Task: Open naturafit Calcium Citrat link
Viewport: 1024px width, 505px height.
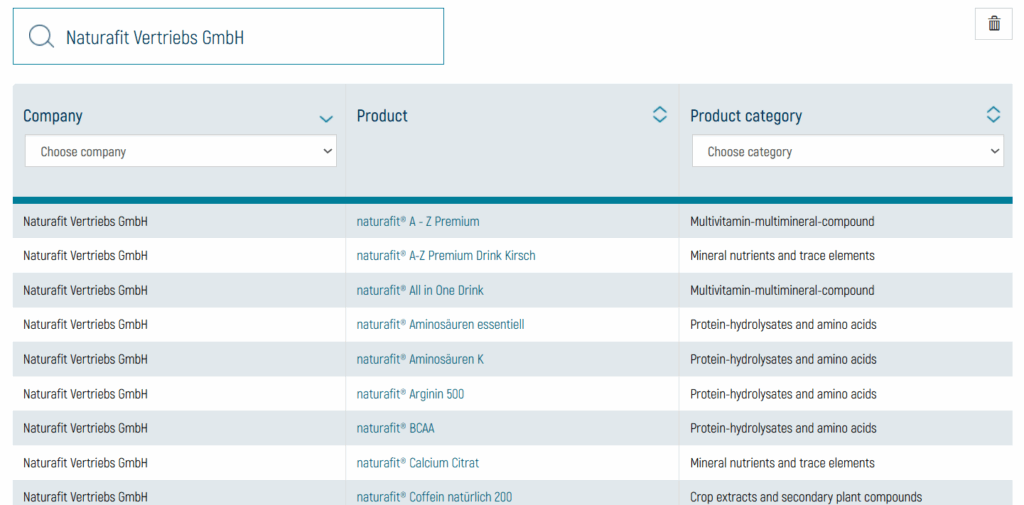Action: (x=417, y=463)
